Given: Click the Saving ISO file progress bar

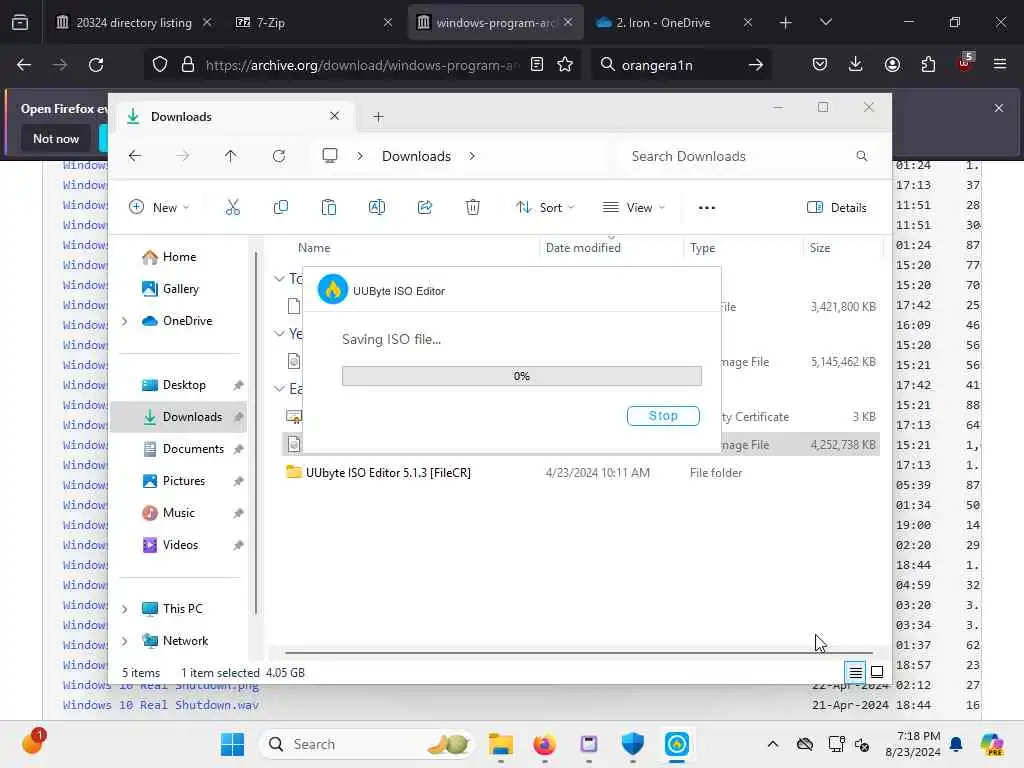Looking at the screenshot, I should coord(522,376).
